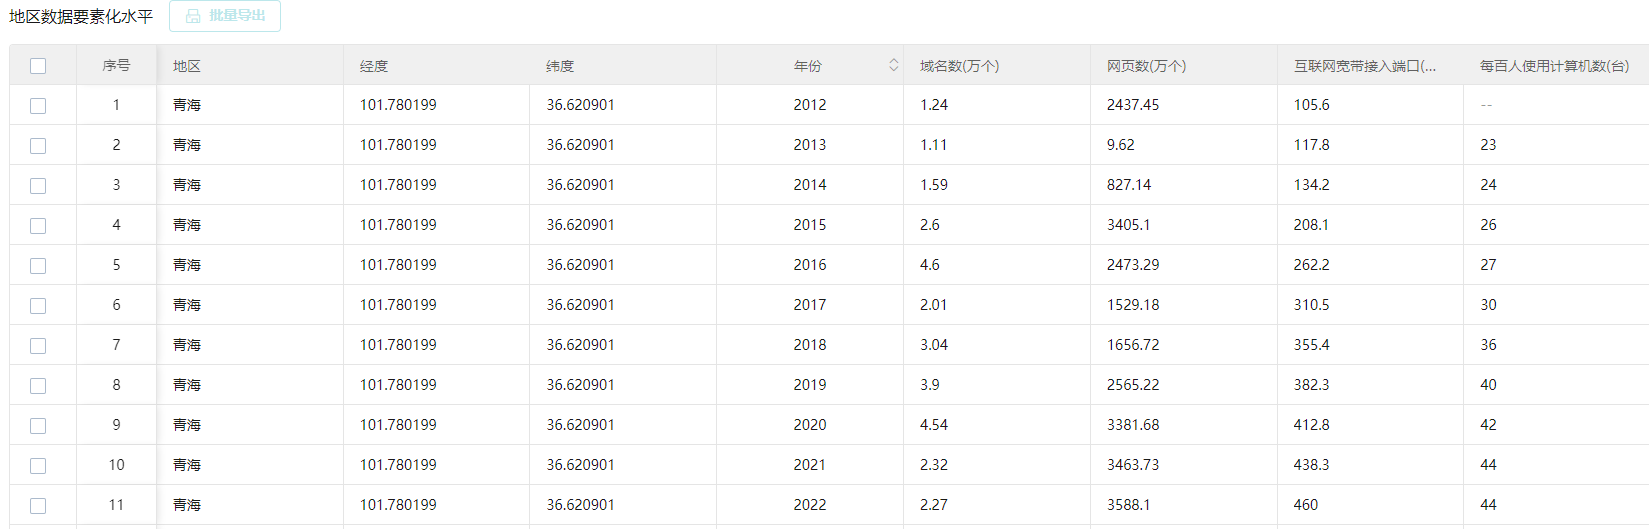Click the 批量导出 batch export button
Viewport: 1649px width, 529px height.
(225, 16)
